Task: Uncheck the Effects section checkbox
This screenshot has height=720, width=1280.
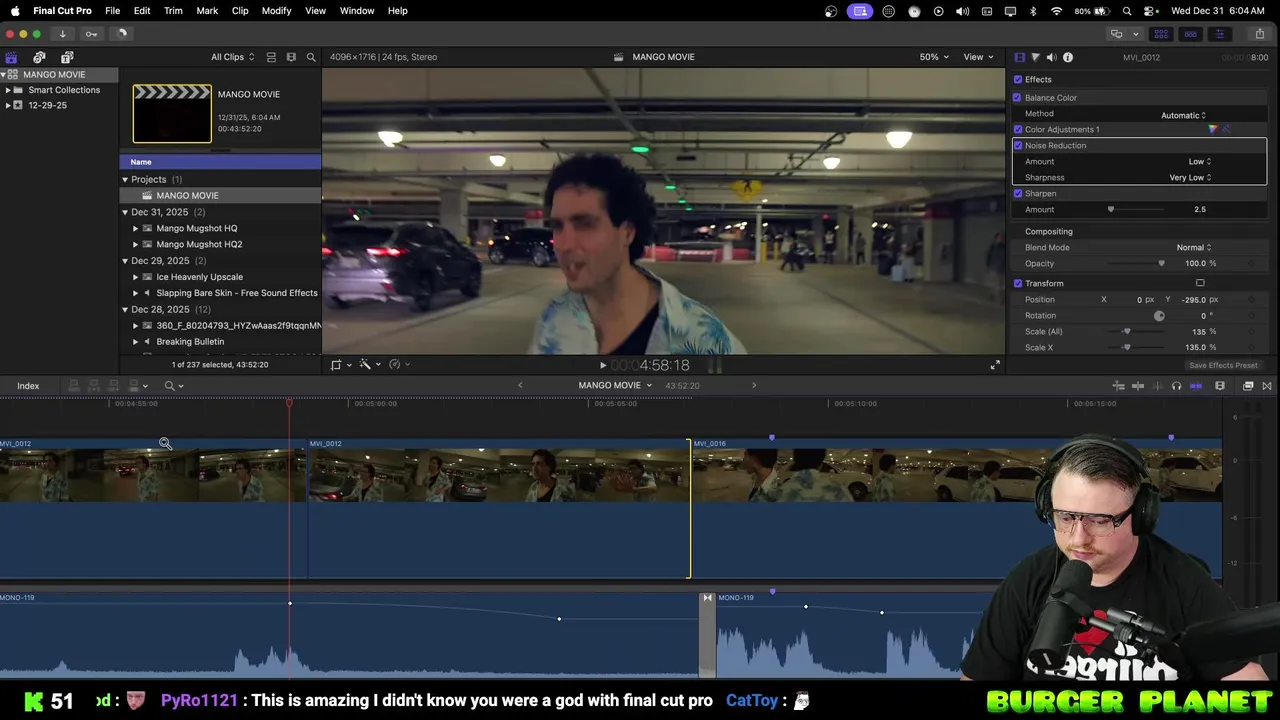Action: click(1018, 80)
